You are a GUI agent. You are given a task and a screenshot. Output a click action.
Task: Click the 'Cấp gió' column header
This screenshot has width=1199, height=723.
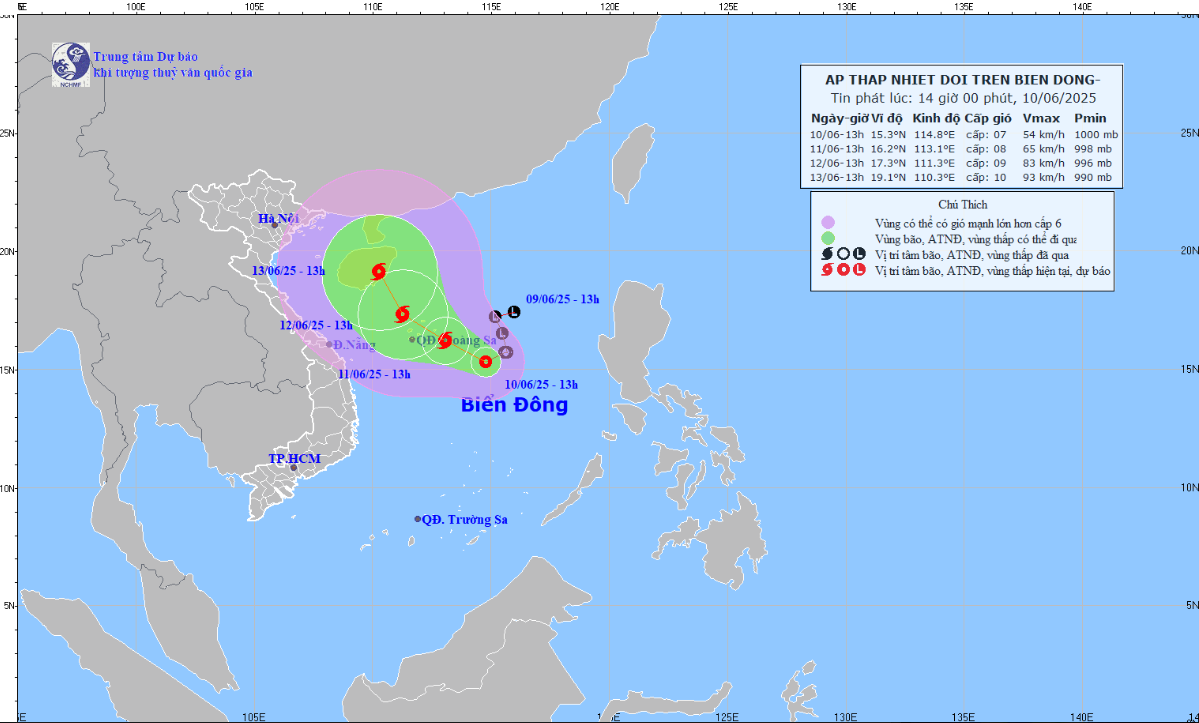[988, 118]
